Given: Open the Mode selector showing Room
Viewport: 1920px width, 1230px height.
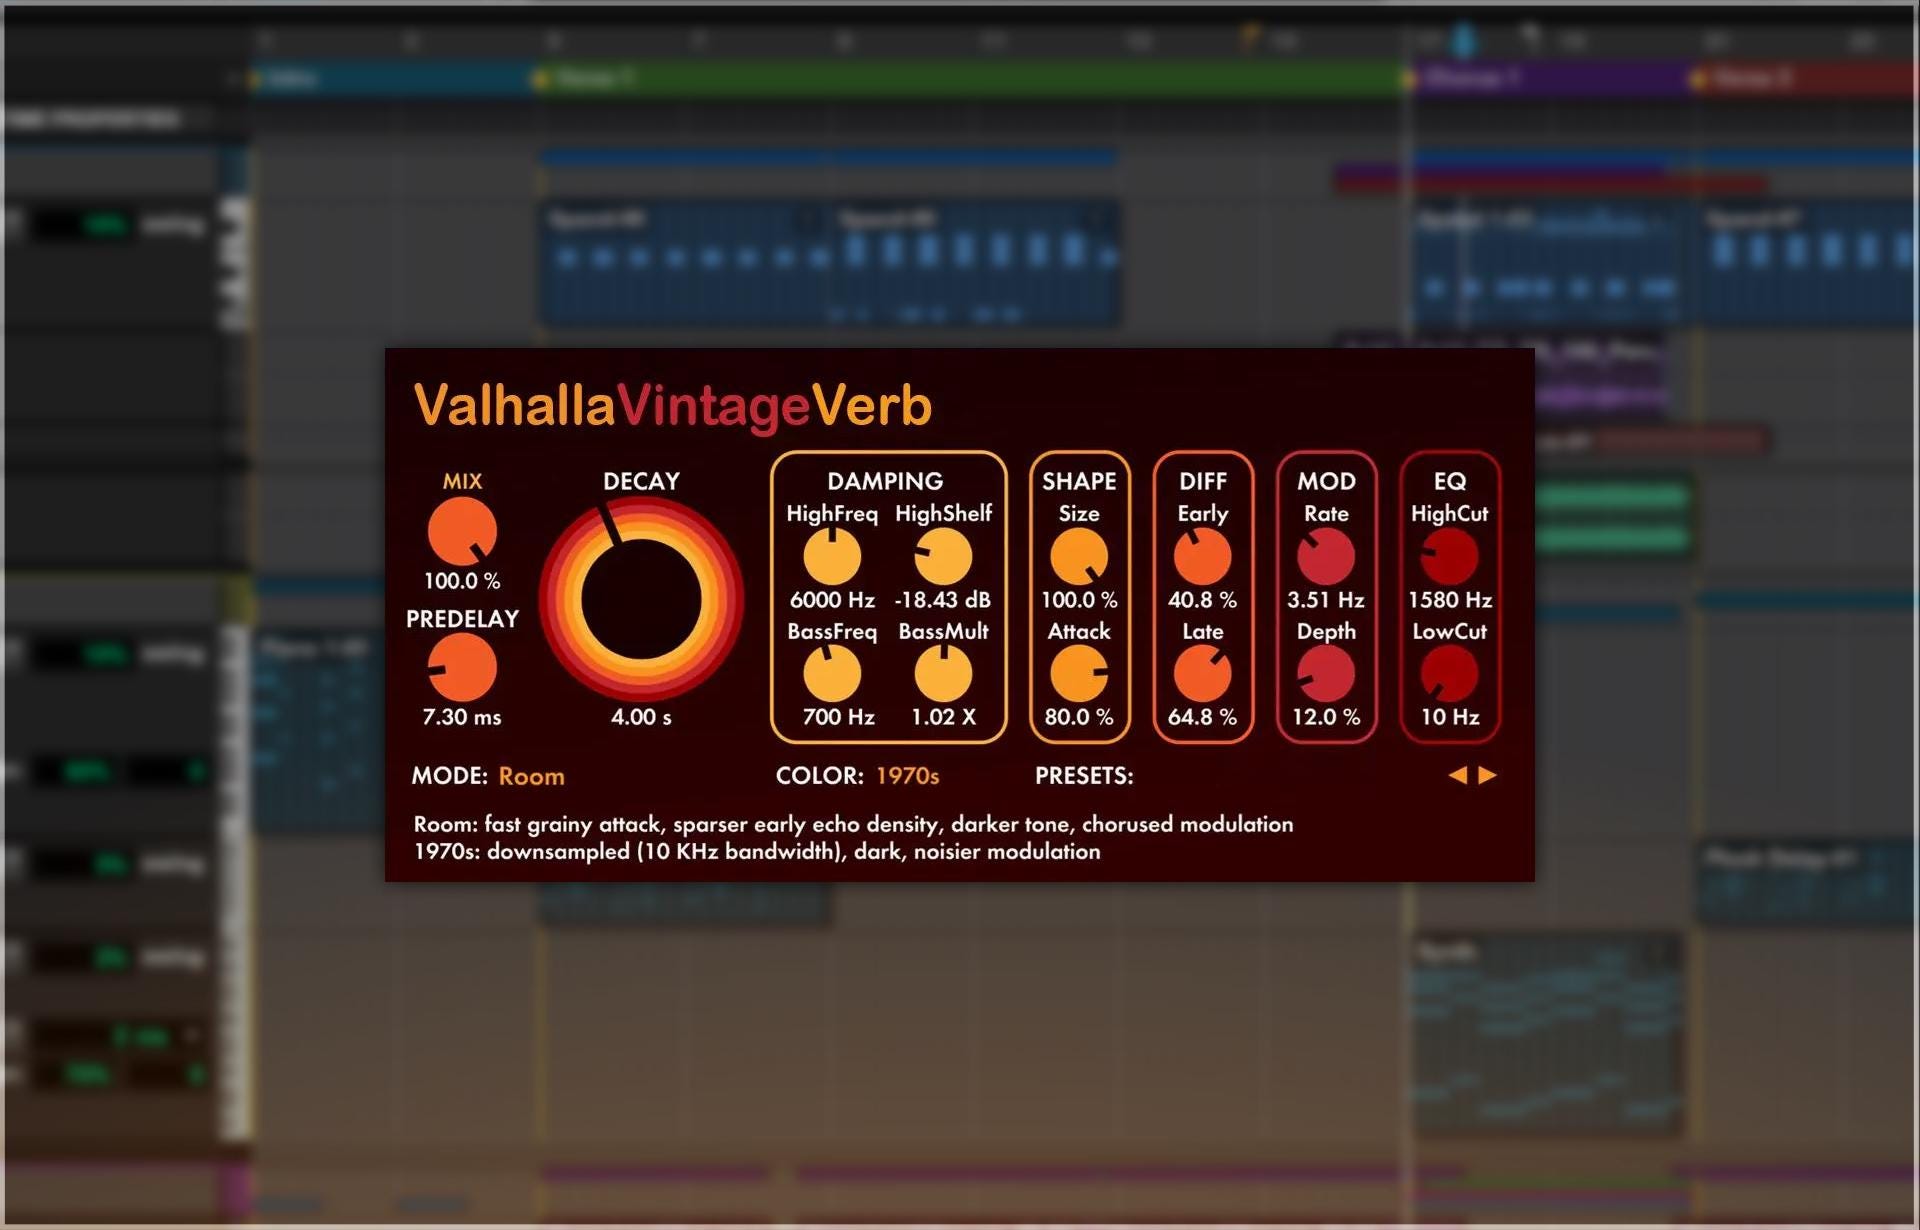Looking at the screenshot, I should [531, 776].
